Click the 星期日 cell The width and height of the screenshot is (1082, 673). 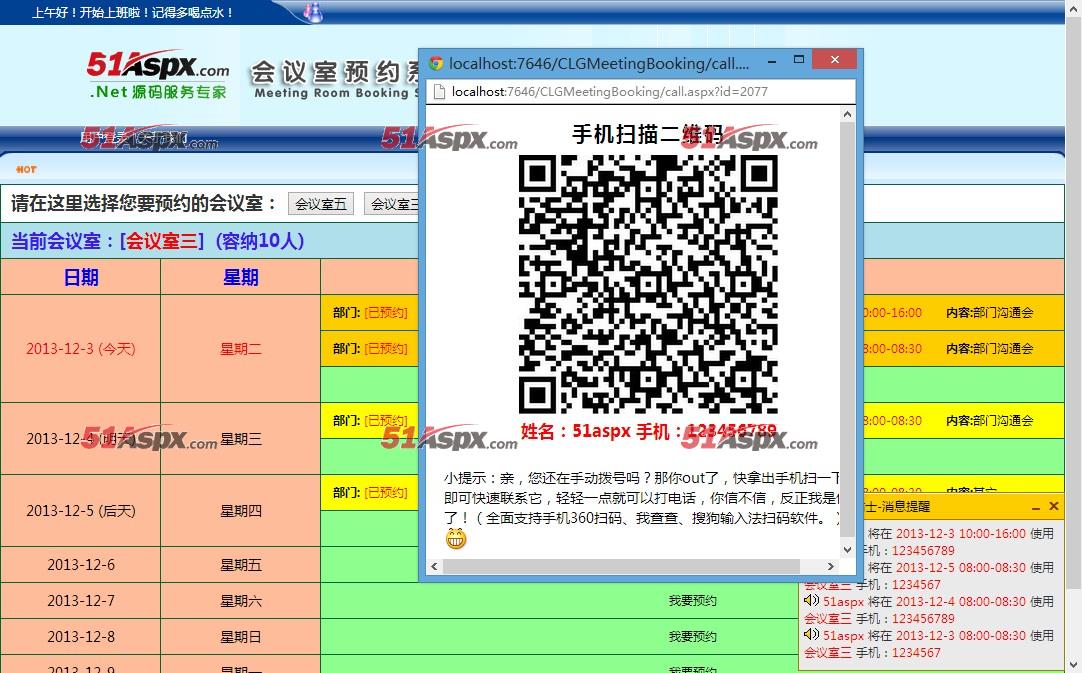[240, 636]
